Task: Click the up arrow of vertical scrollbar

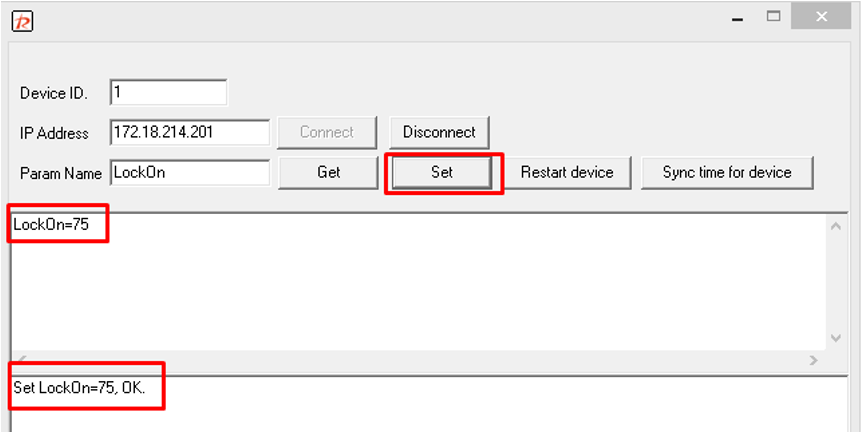Action: point(836,225)
